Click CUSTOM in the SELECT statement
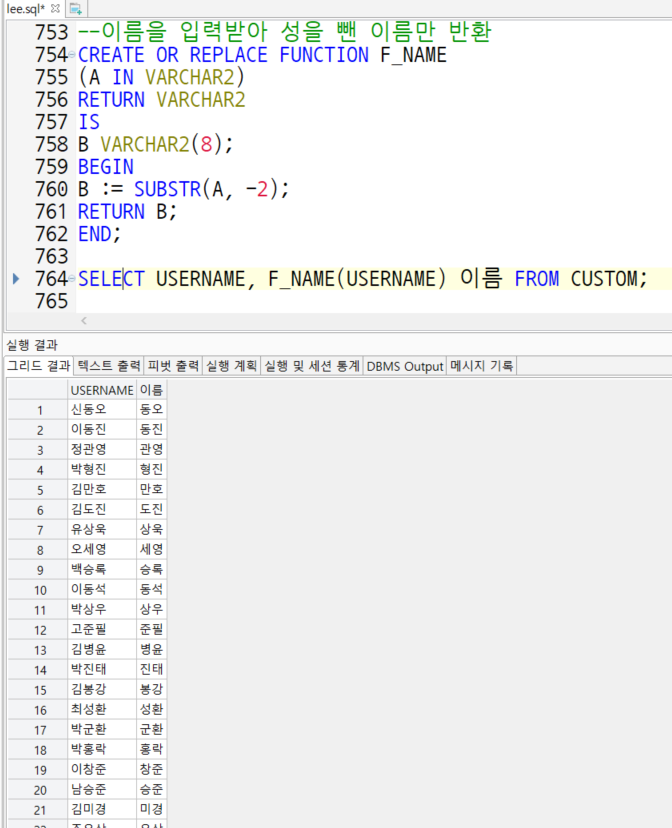 pos(604,279)
